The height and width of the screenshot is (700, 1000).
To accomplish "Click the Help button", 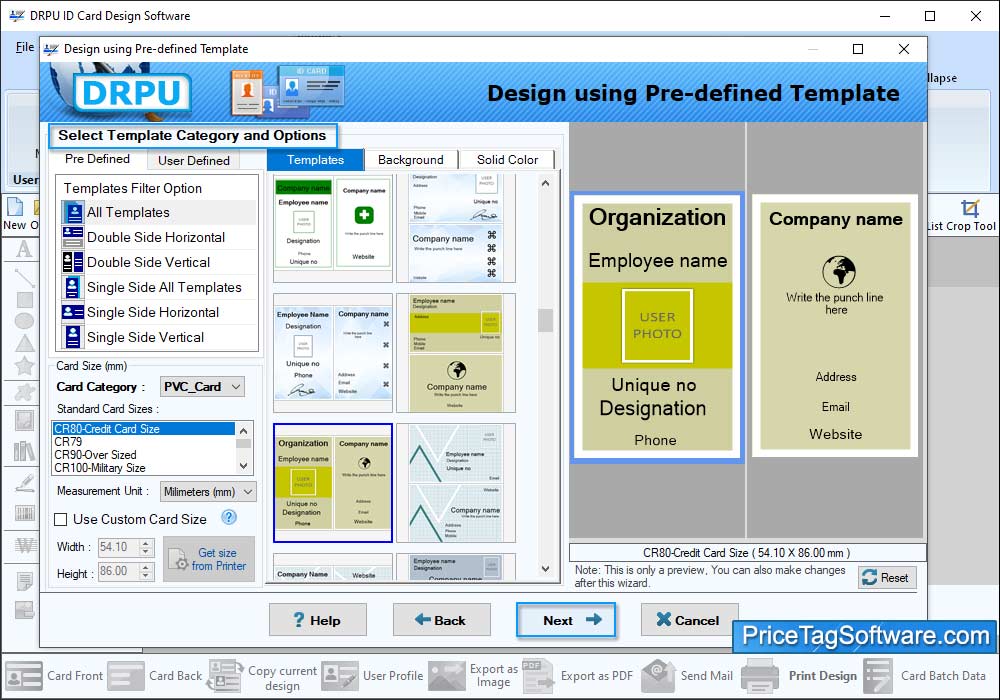I will tap(318, 620).
